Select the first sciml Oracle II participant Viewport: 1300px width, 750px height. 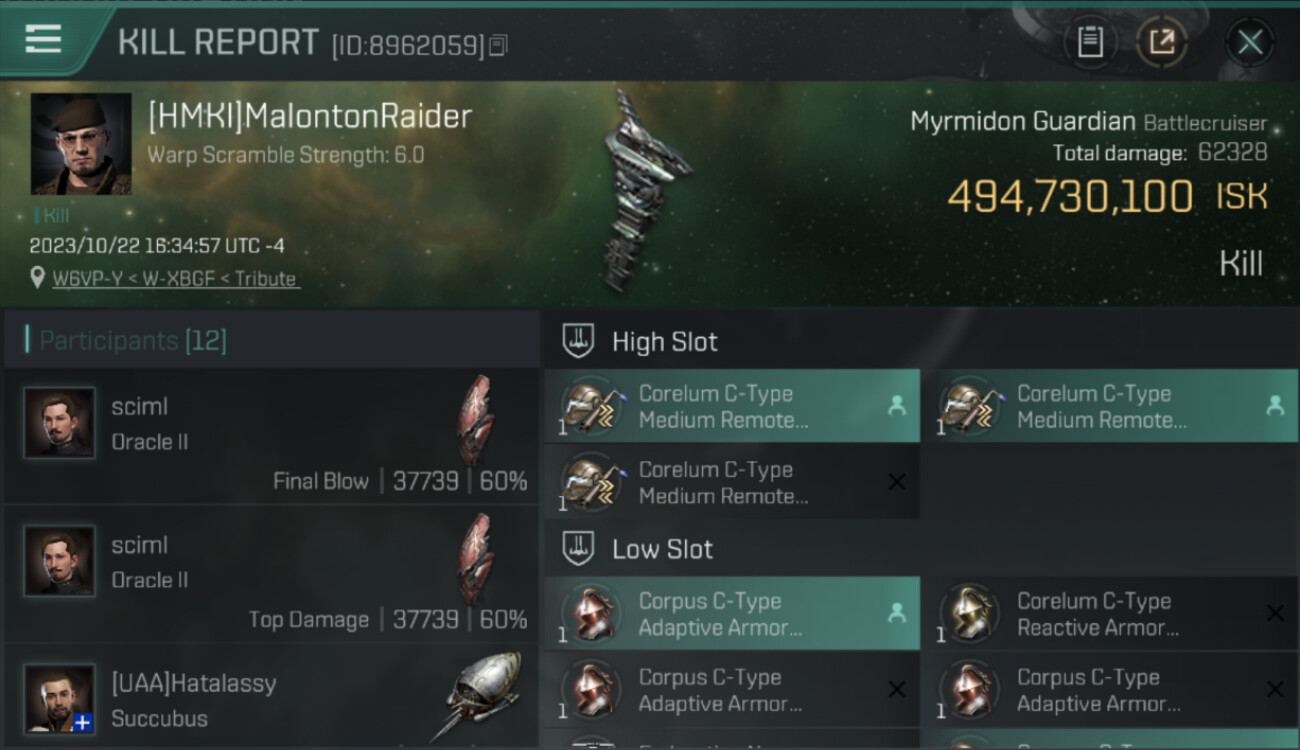pyautogui.click(x=272, y=436)
